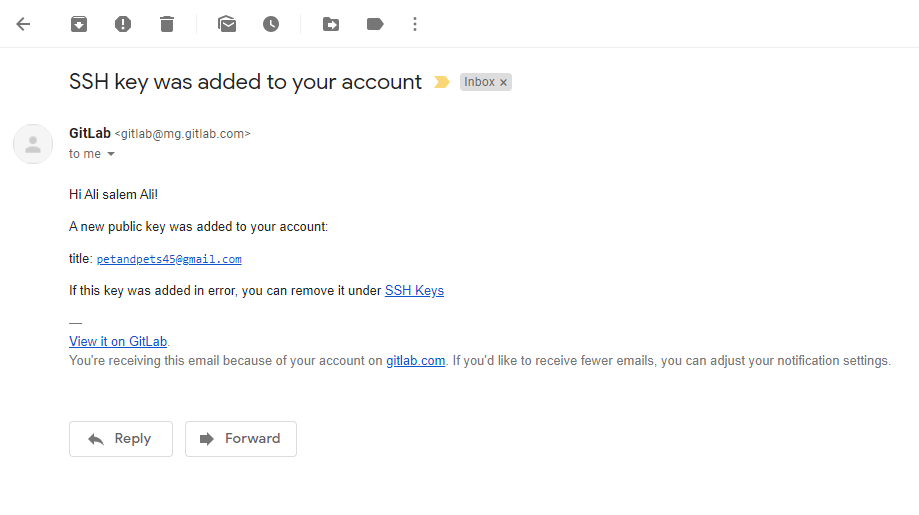Delete this email with trash icon
The width and height of the screenshot is (919, 515).
click(167, 24)
